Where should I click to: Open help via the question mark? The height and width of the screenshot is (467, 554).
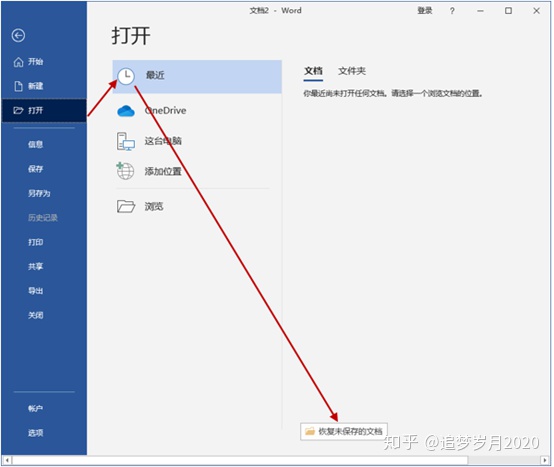[x=452, y=11]
